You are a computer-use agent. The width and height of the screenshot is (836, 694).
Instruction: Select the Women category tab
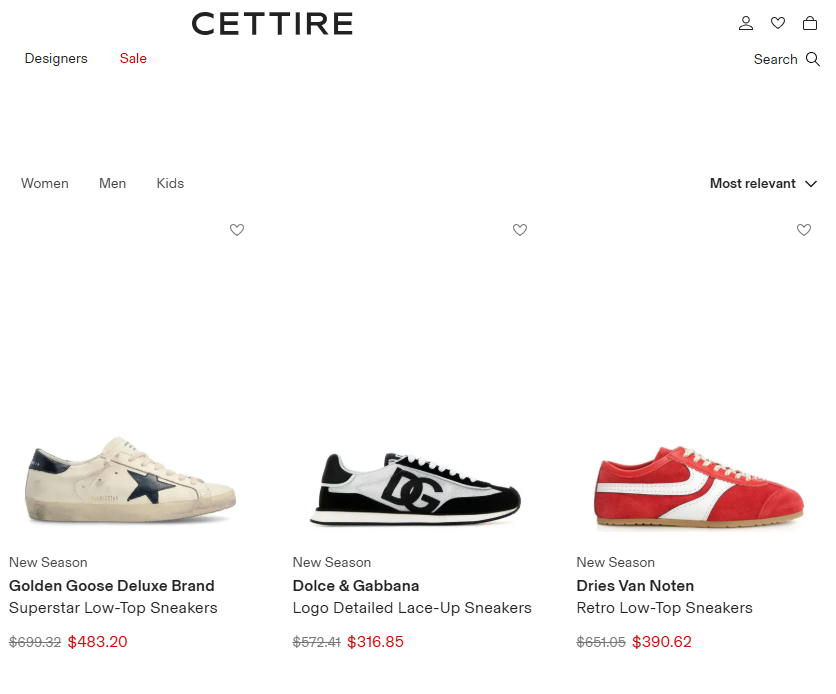[45, 184]
